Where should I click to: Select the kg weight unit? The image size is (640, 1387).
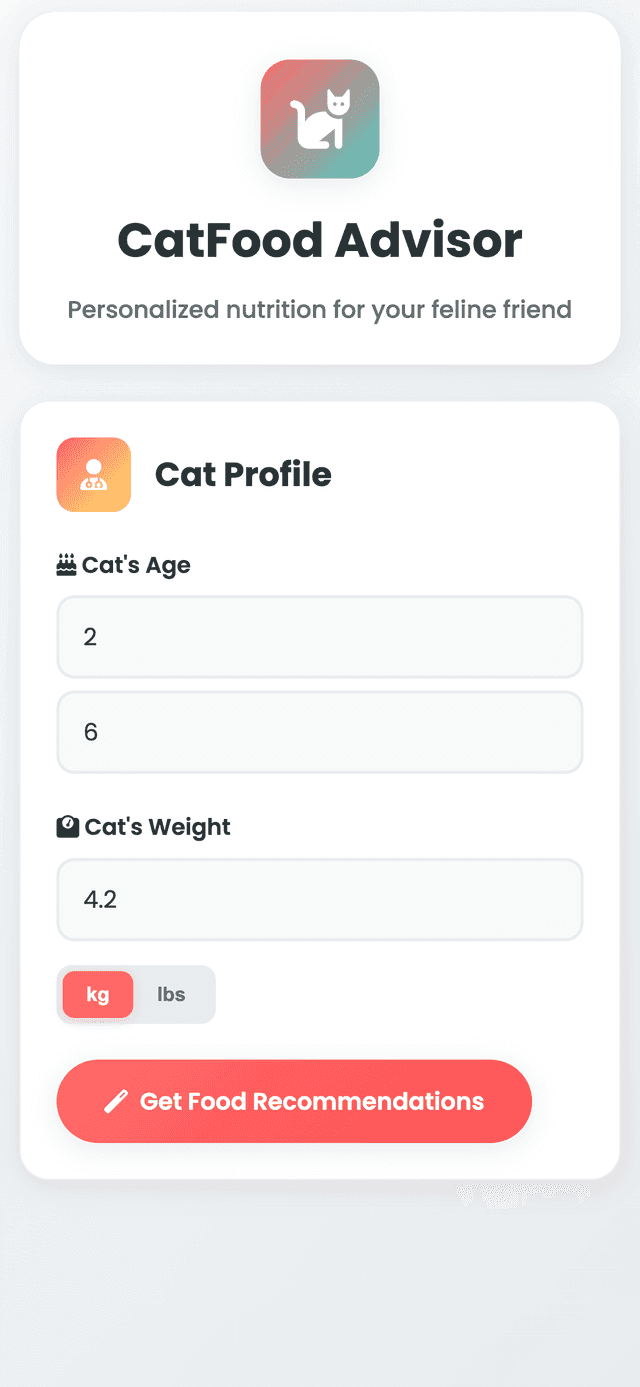tap(96, 994)
